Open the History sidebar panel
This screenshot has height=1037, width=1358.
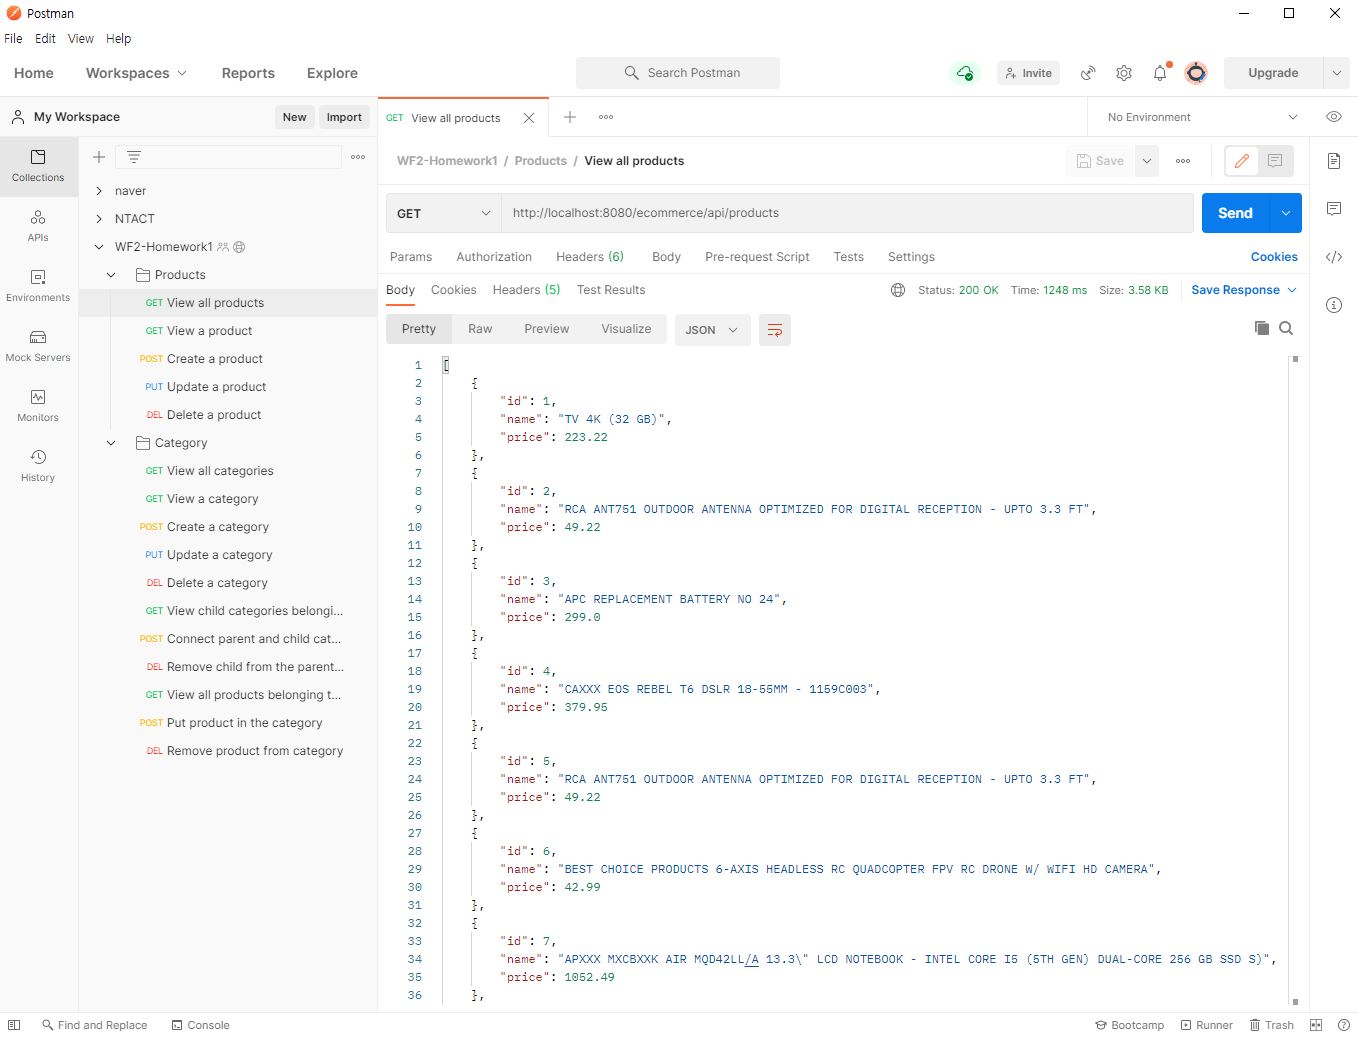(38, 466)
